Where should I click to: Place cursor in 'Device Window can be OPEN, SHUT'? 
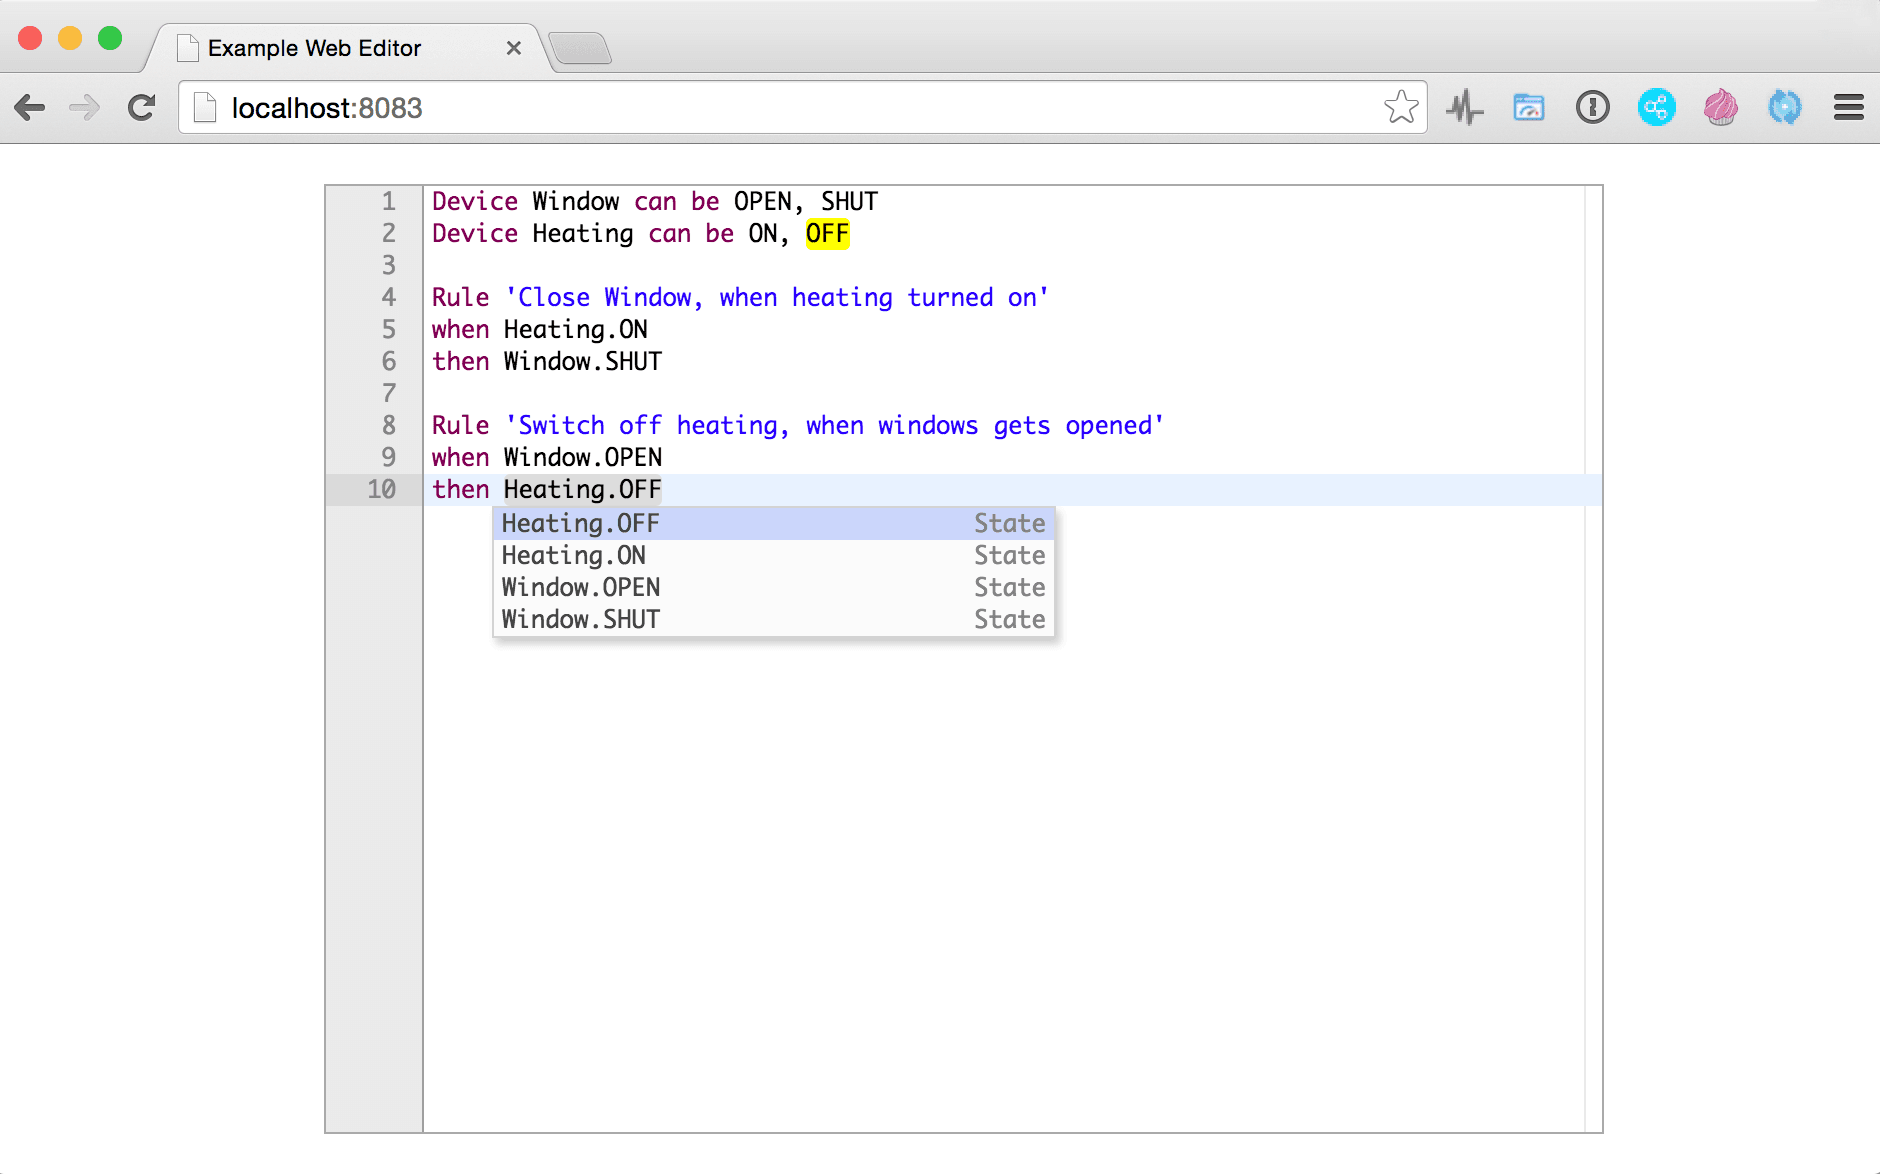coord(655,202)
